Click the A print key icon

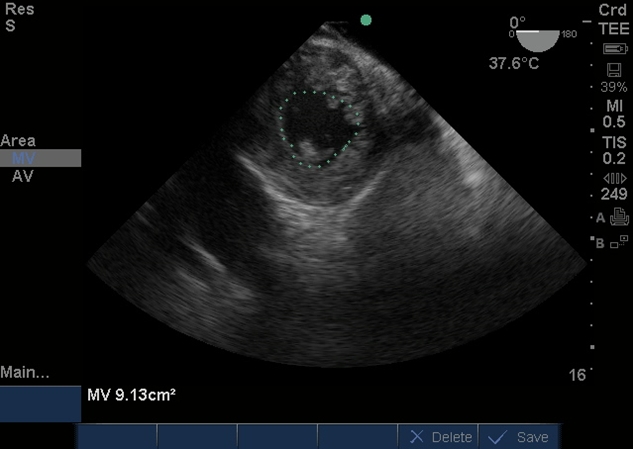619,217
